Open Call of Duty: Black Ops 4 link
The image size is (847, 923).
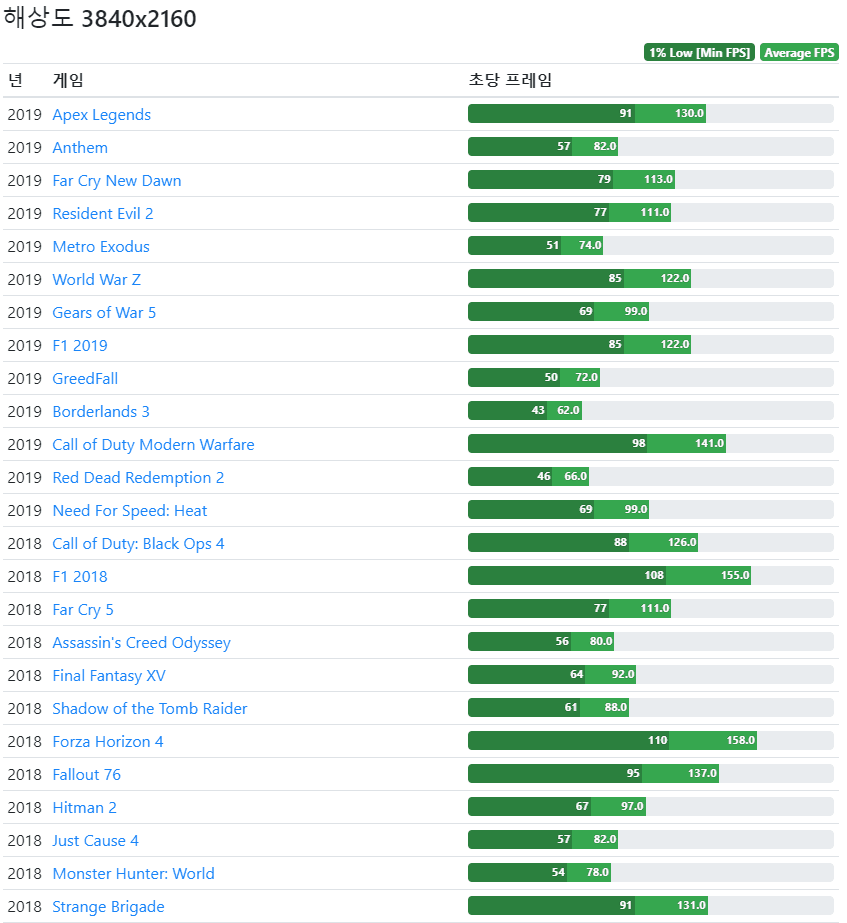[138, 543]
